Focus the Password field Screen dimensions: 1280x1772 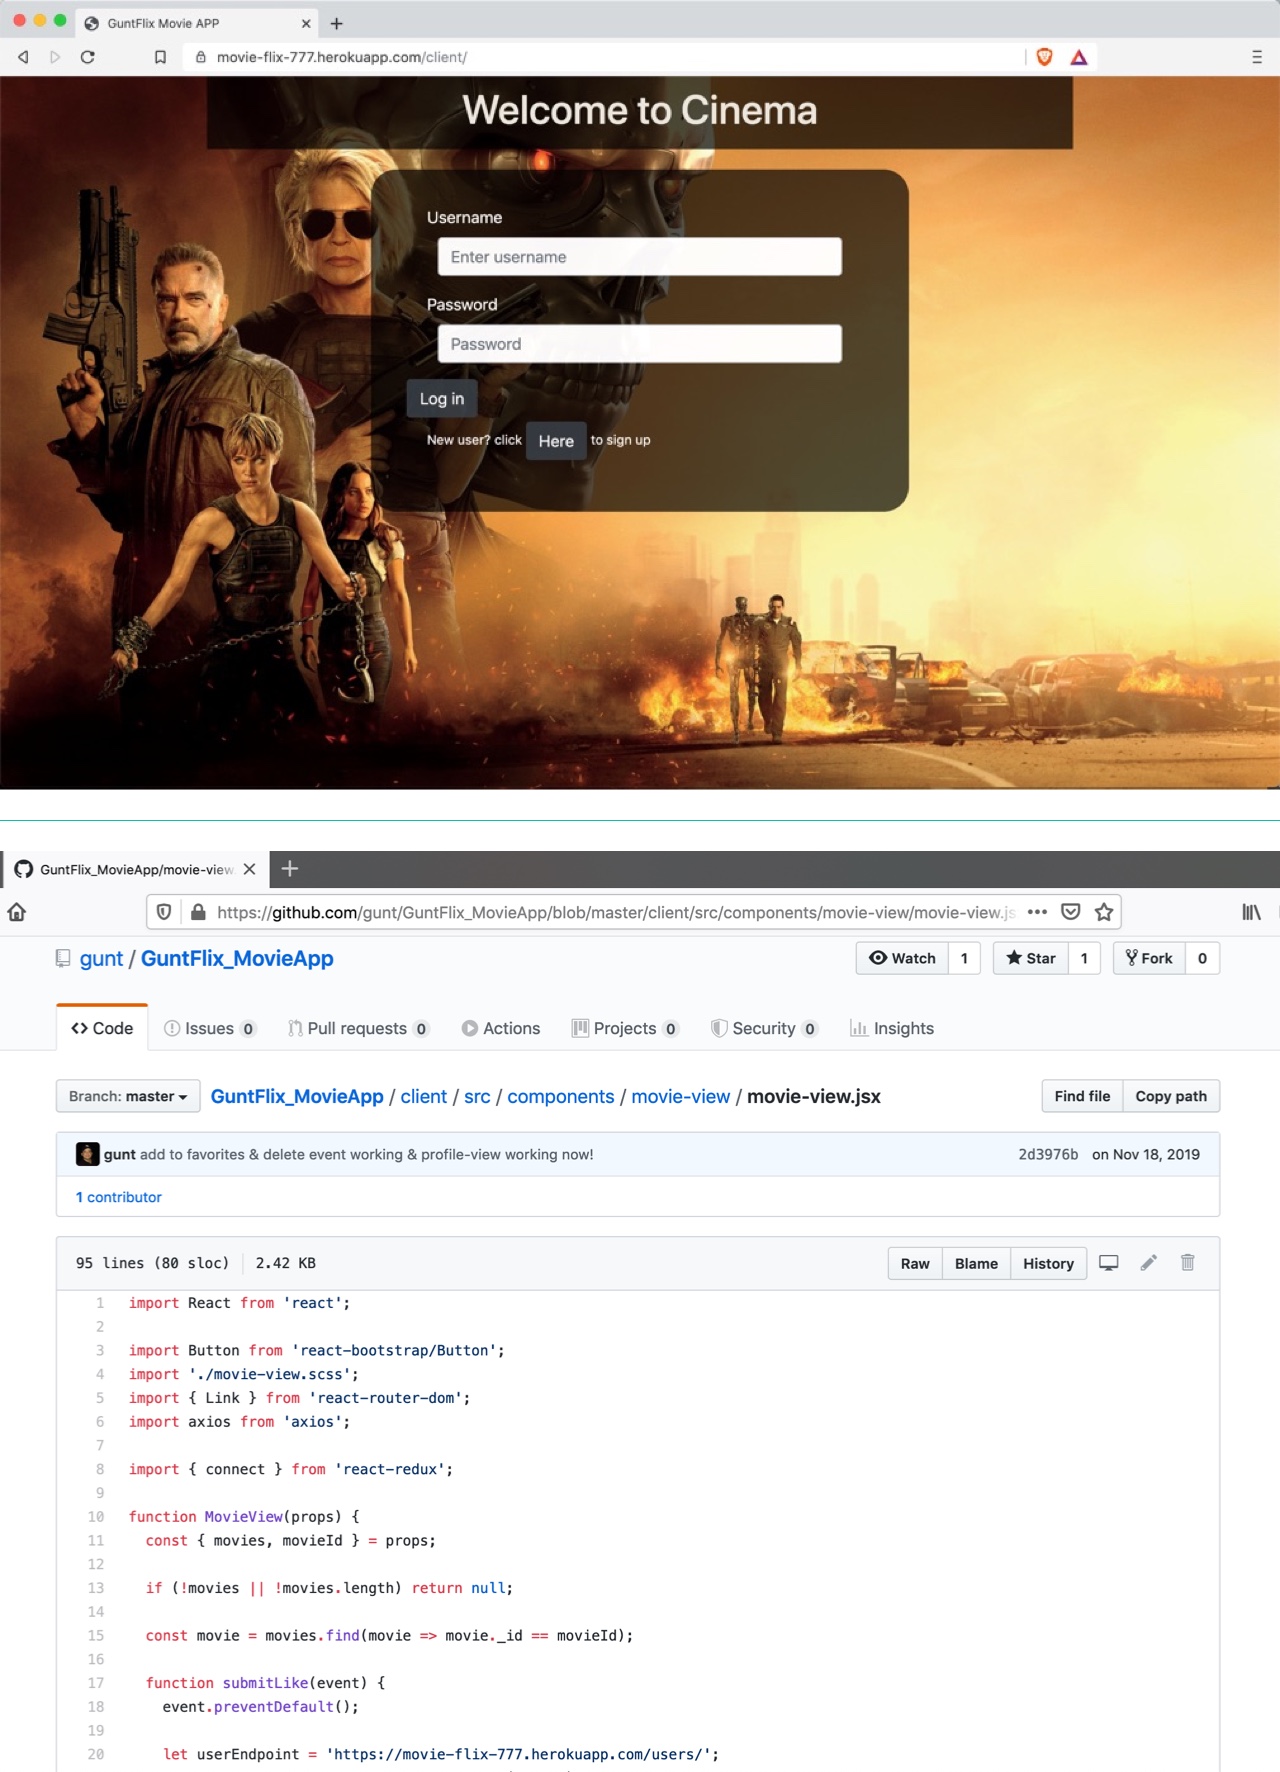[x=640, y=344]
